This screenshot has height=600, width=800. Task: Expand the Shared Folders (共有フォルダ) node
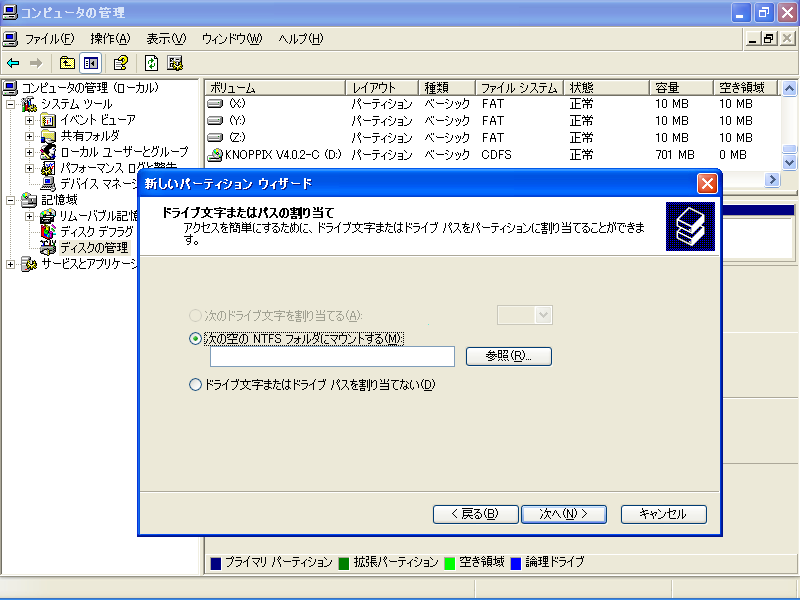click(x=30, y=136)
